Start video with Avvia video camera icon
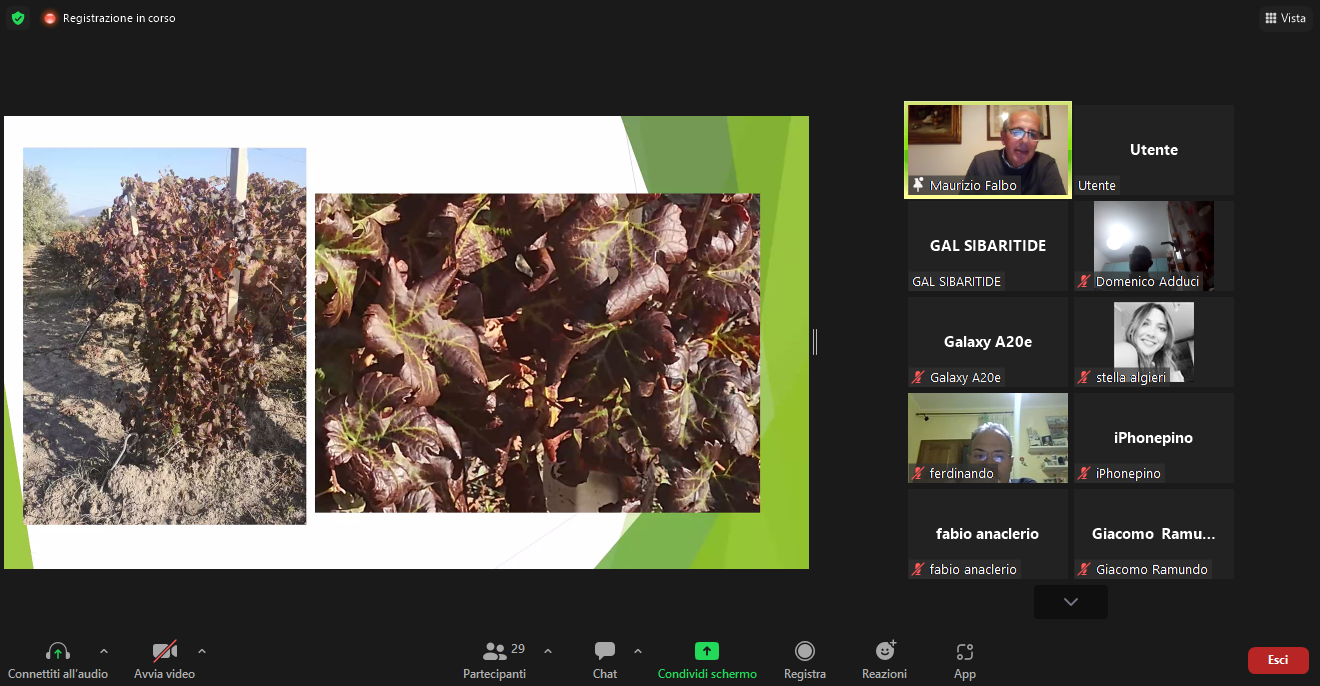The width and height of the screenshot is (1320, 686). pos(165,652)
